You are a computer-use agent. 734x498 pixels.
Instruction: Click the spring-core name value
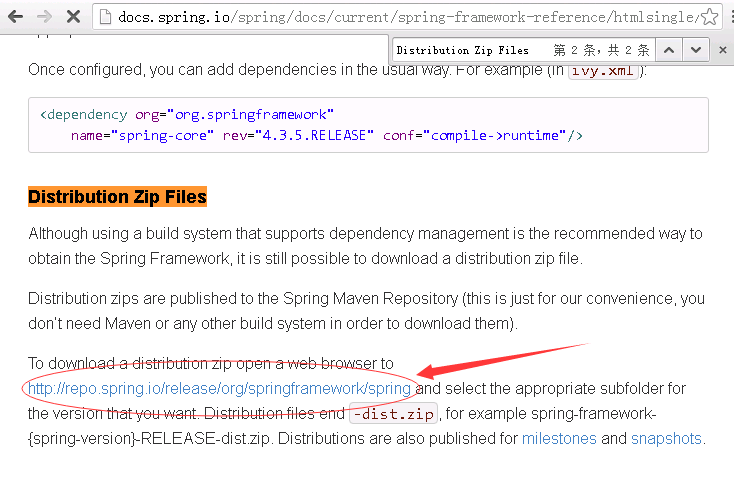[162, 136]
